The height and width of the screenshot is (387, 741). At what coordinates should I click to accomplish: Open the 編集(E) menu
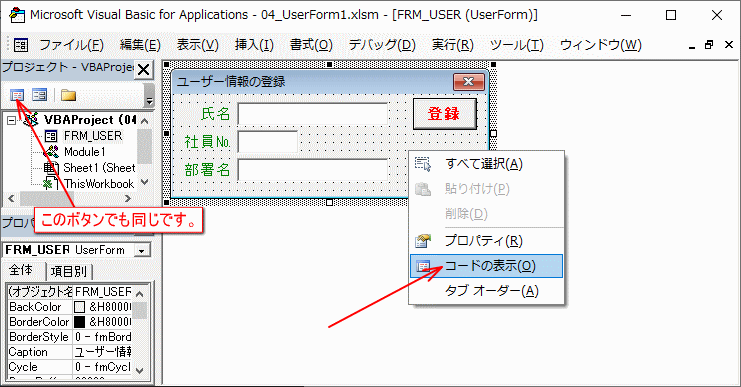140,45
